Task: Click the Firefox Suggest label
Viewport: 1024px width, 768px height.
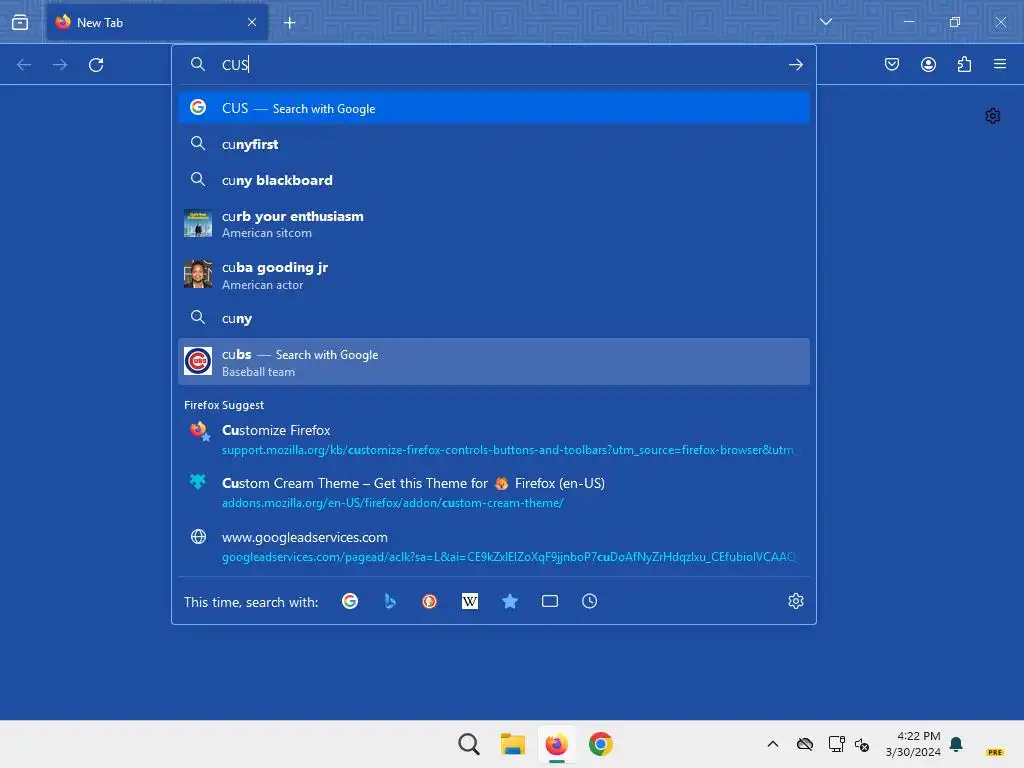Action: pos(224,405)
